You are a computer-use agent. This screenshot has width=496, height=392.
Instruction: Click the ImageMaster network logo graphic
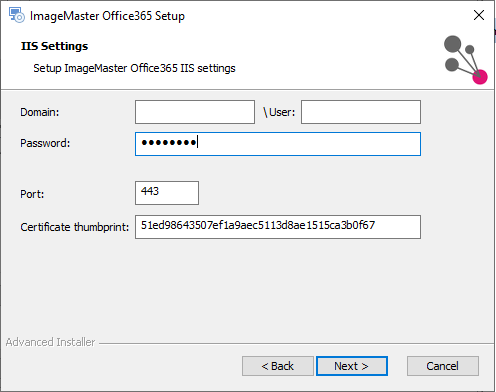[466, 60]
